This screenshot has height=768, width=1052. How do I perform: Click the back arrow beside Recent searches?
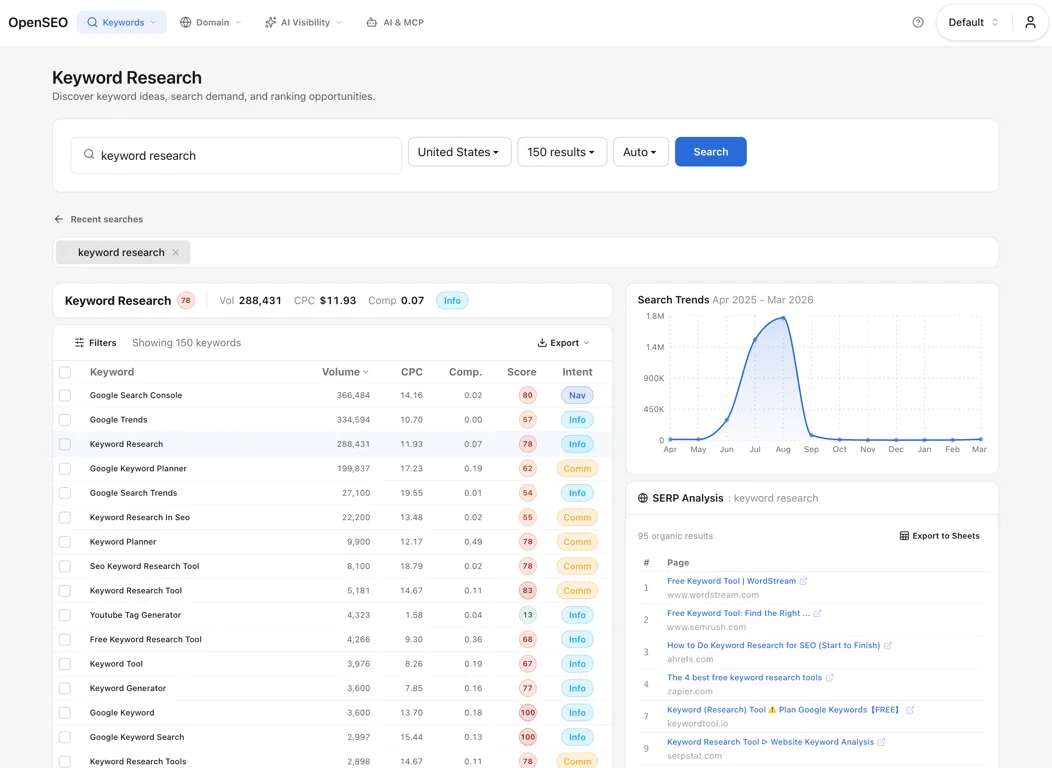click(x=58, y=219)
